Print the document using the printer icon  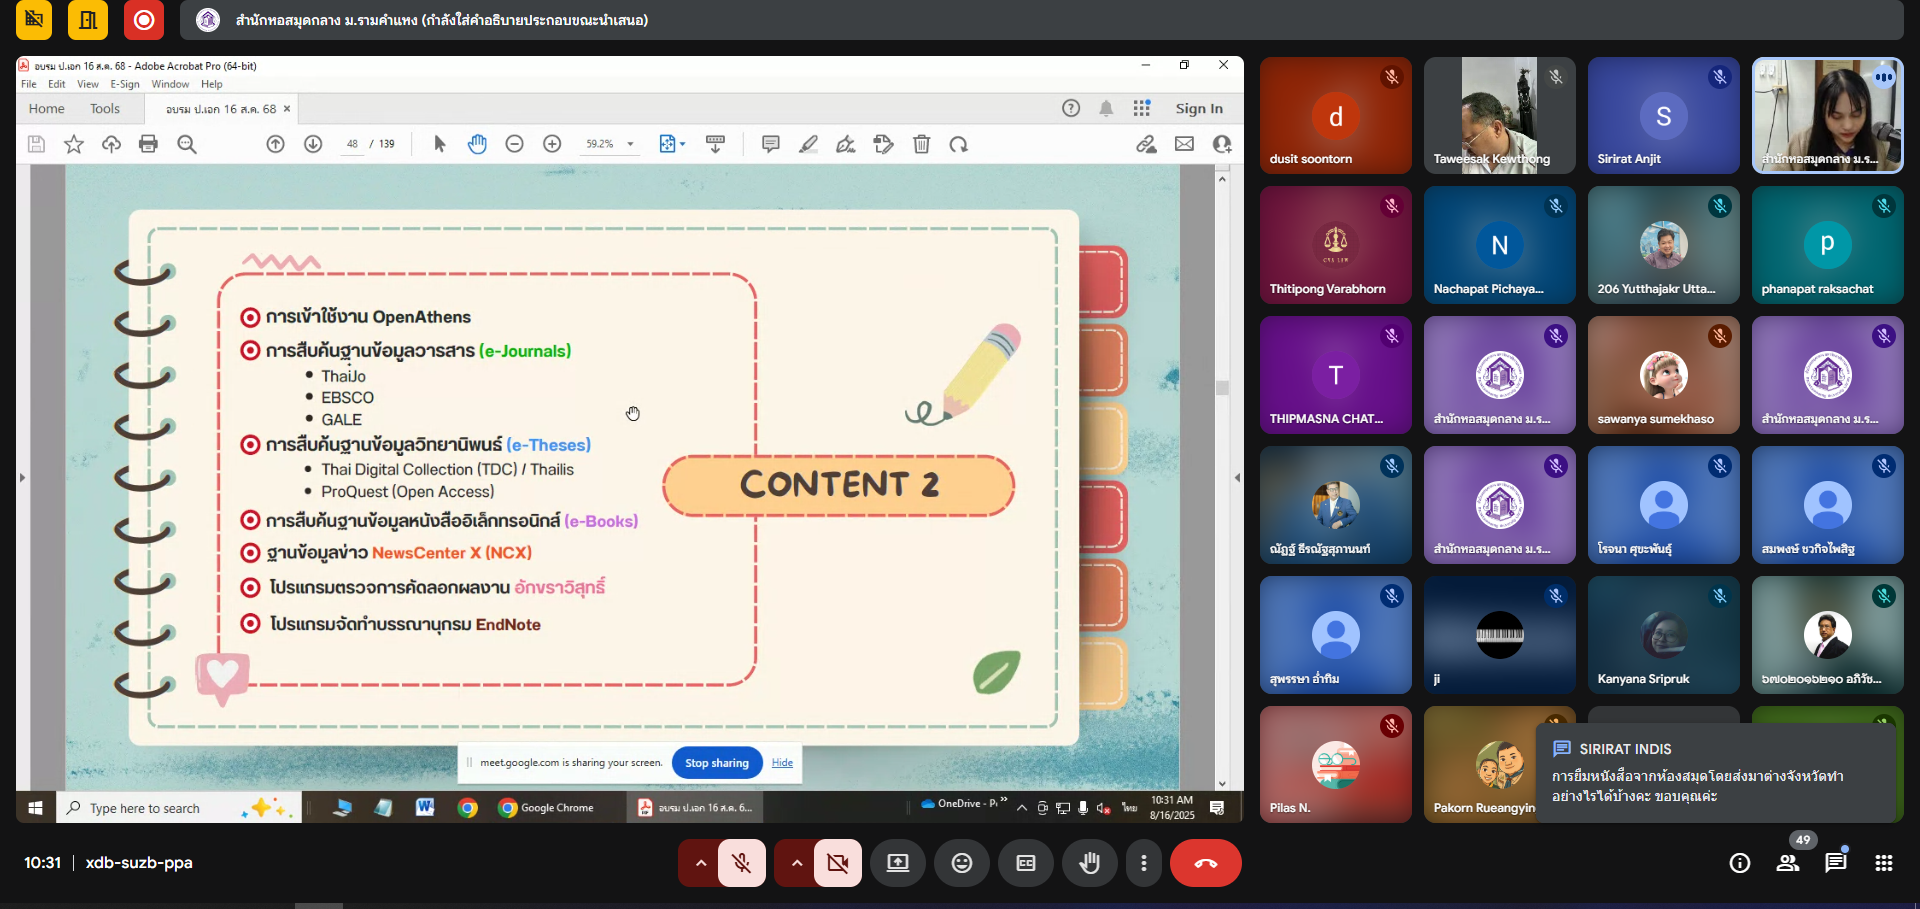148,144
